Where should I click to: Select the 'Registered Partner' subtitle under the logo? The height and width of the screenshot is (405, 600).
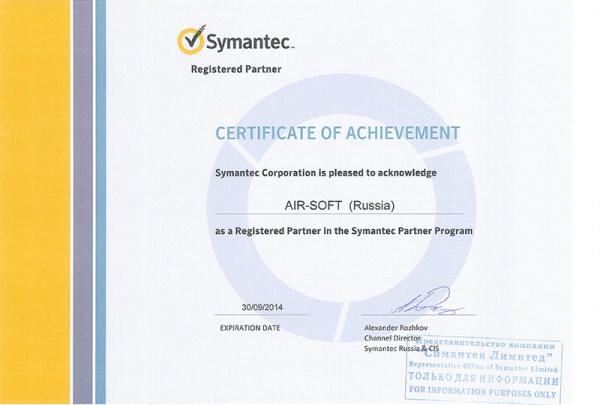[236, 69]
